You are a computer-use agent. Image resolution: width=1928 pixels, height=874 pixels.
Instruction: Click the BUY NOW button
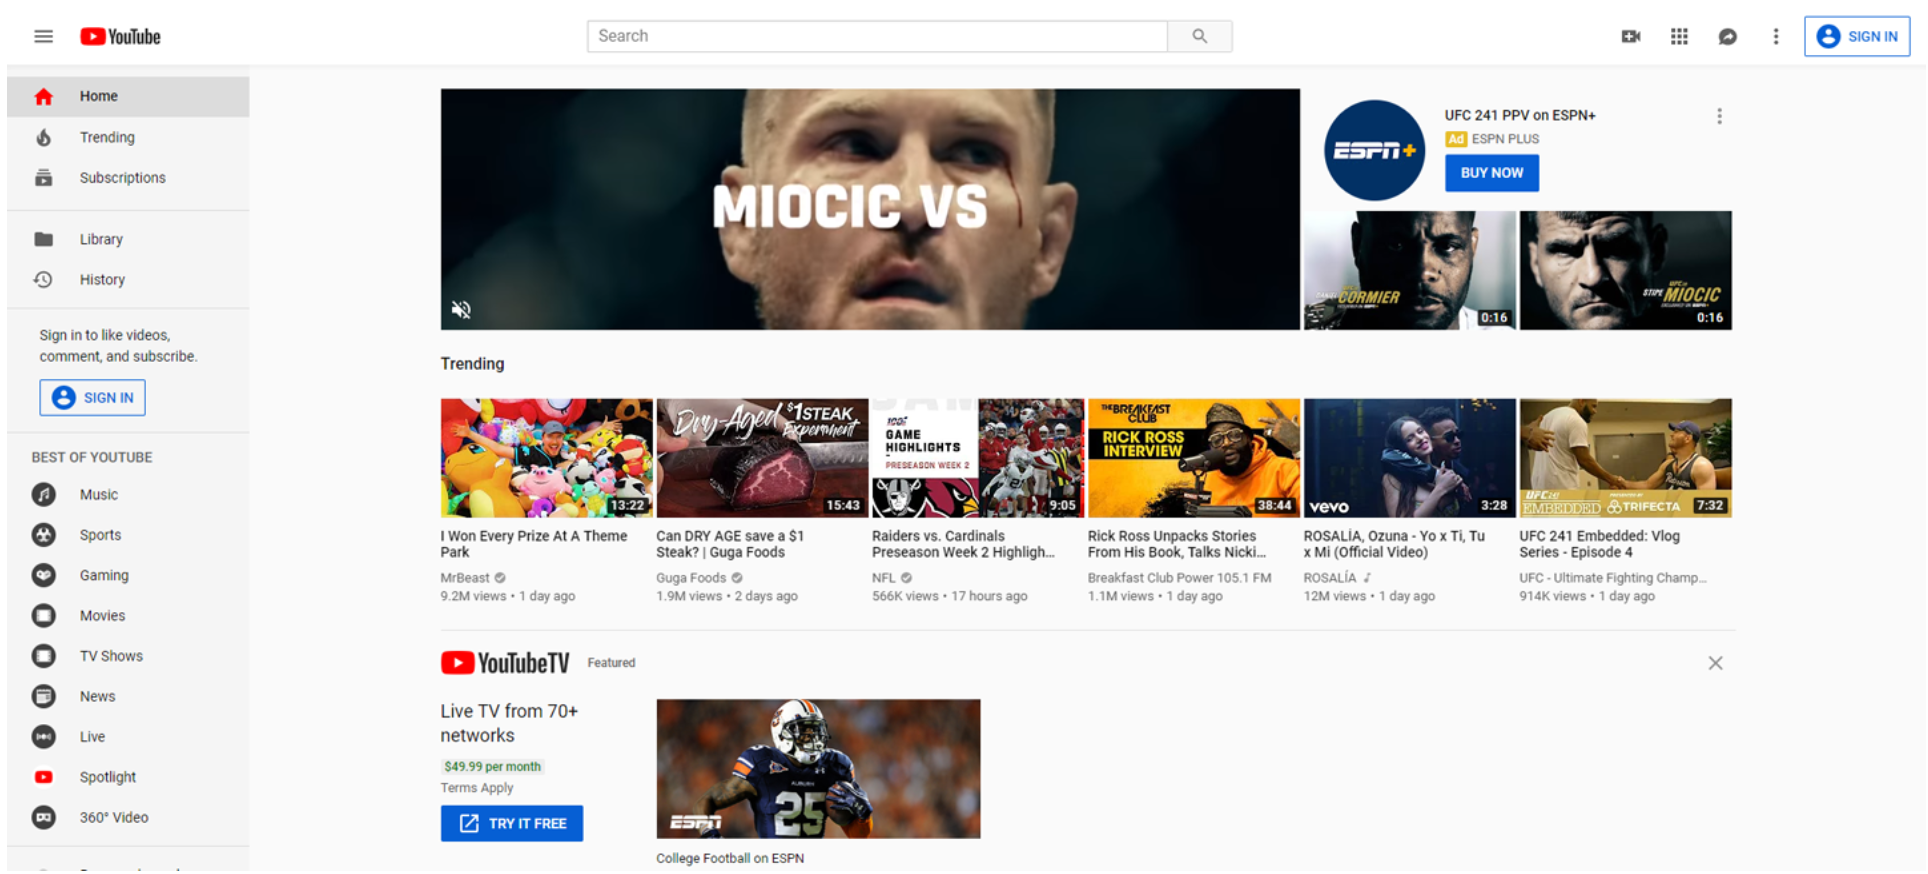pos(1491,173)
